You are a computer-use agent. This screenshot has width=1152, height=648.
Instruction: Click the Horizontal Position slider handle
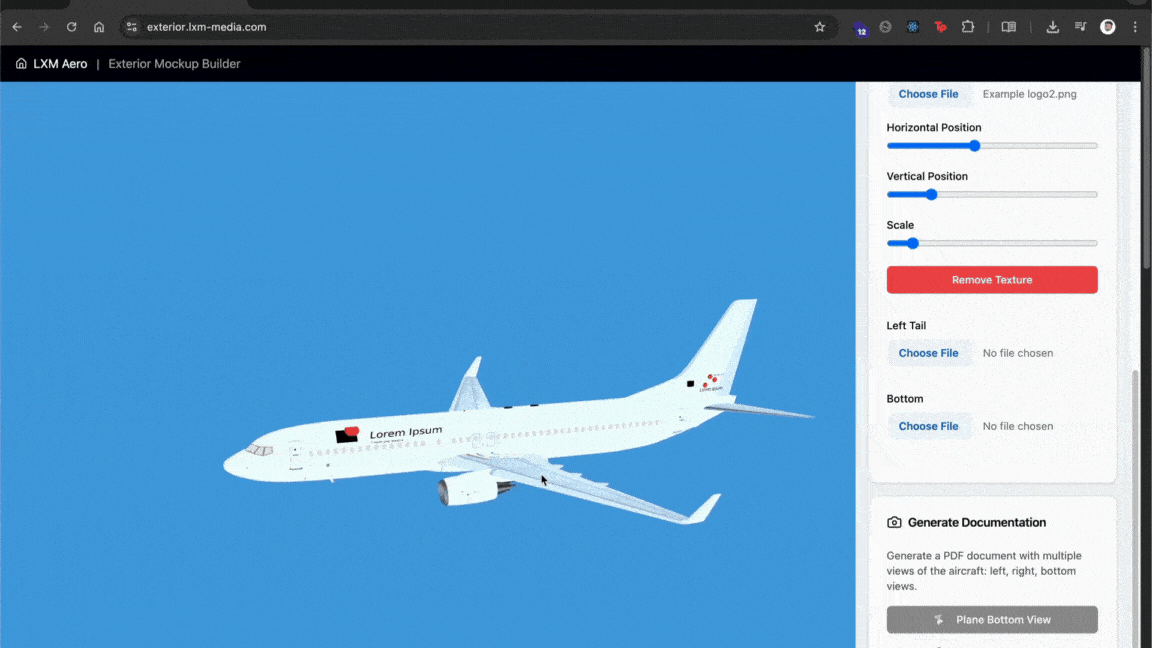(974, 146)
